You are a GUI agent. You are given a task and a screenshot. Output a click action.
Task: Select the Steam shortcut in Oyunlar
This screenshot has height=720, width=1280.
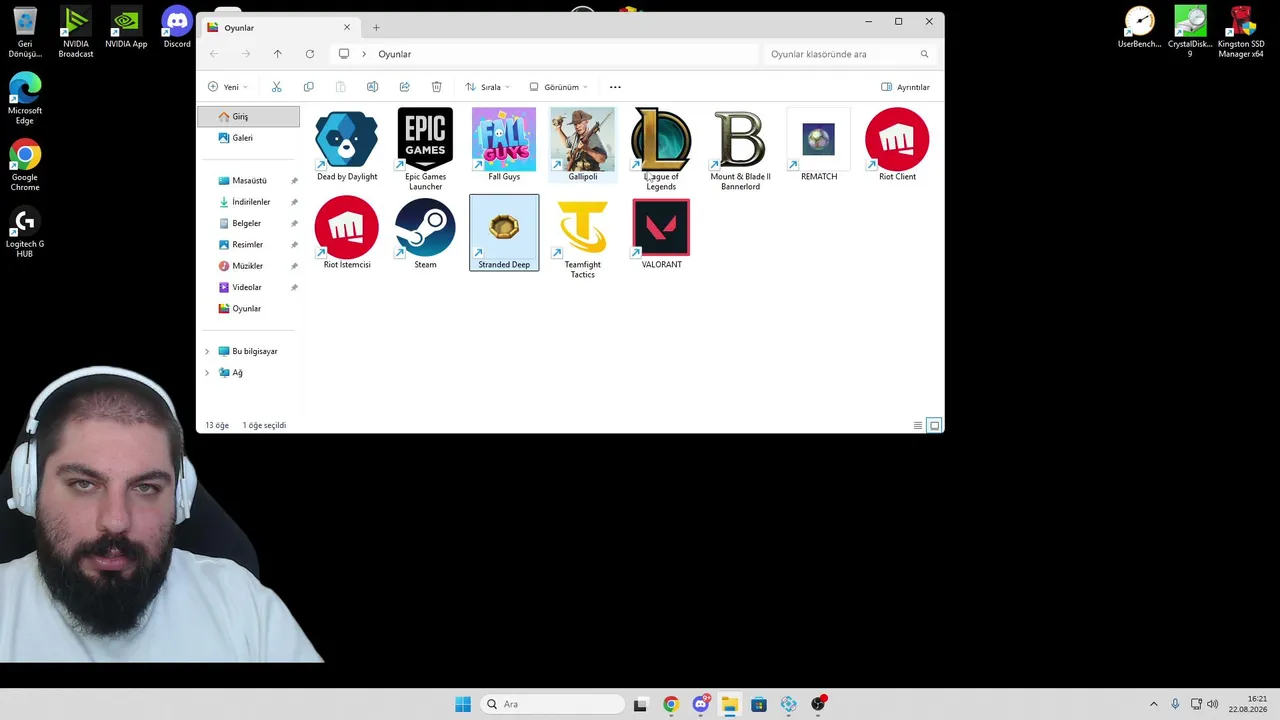point(425,234)
